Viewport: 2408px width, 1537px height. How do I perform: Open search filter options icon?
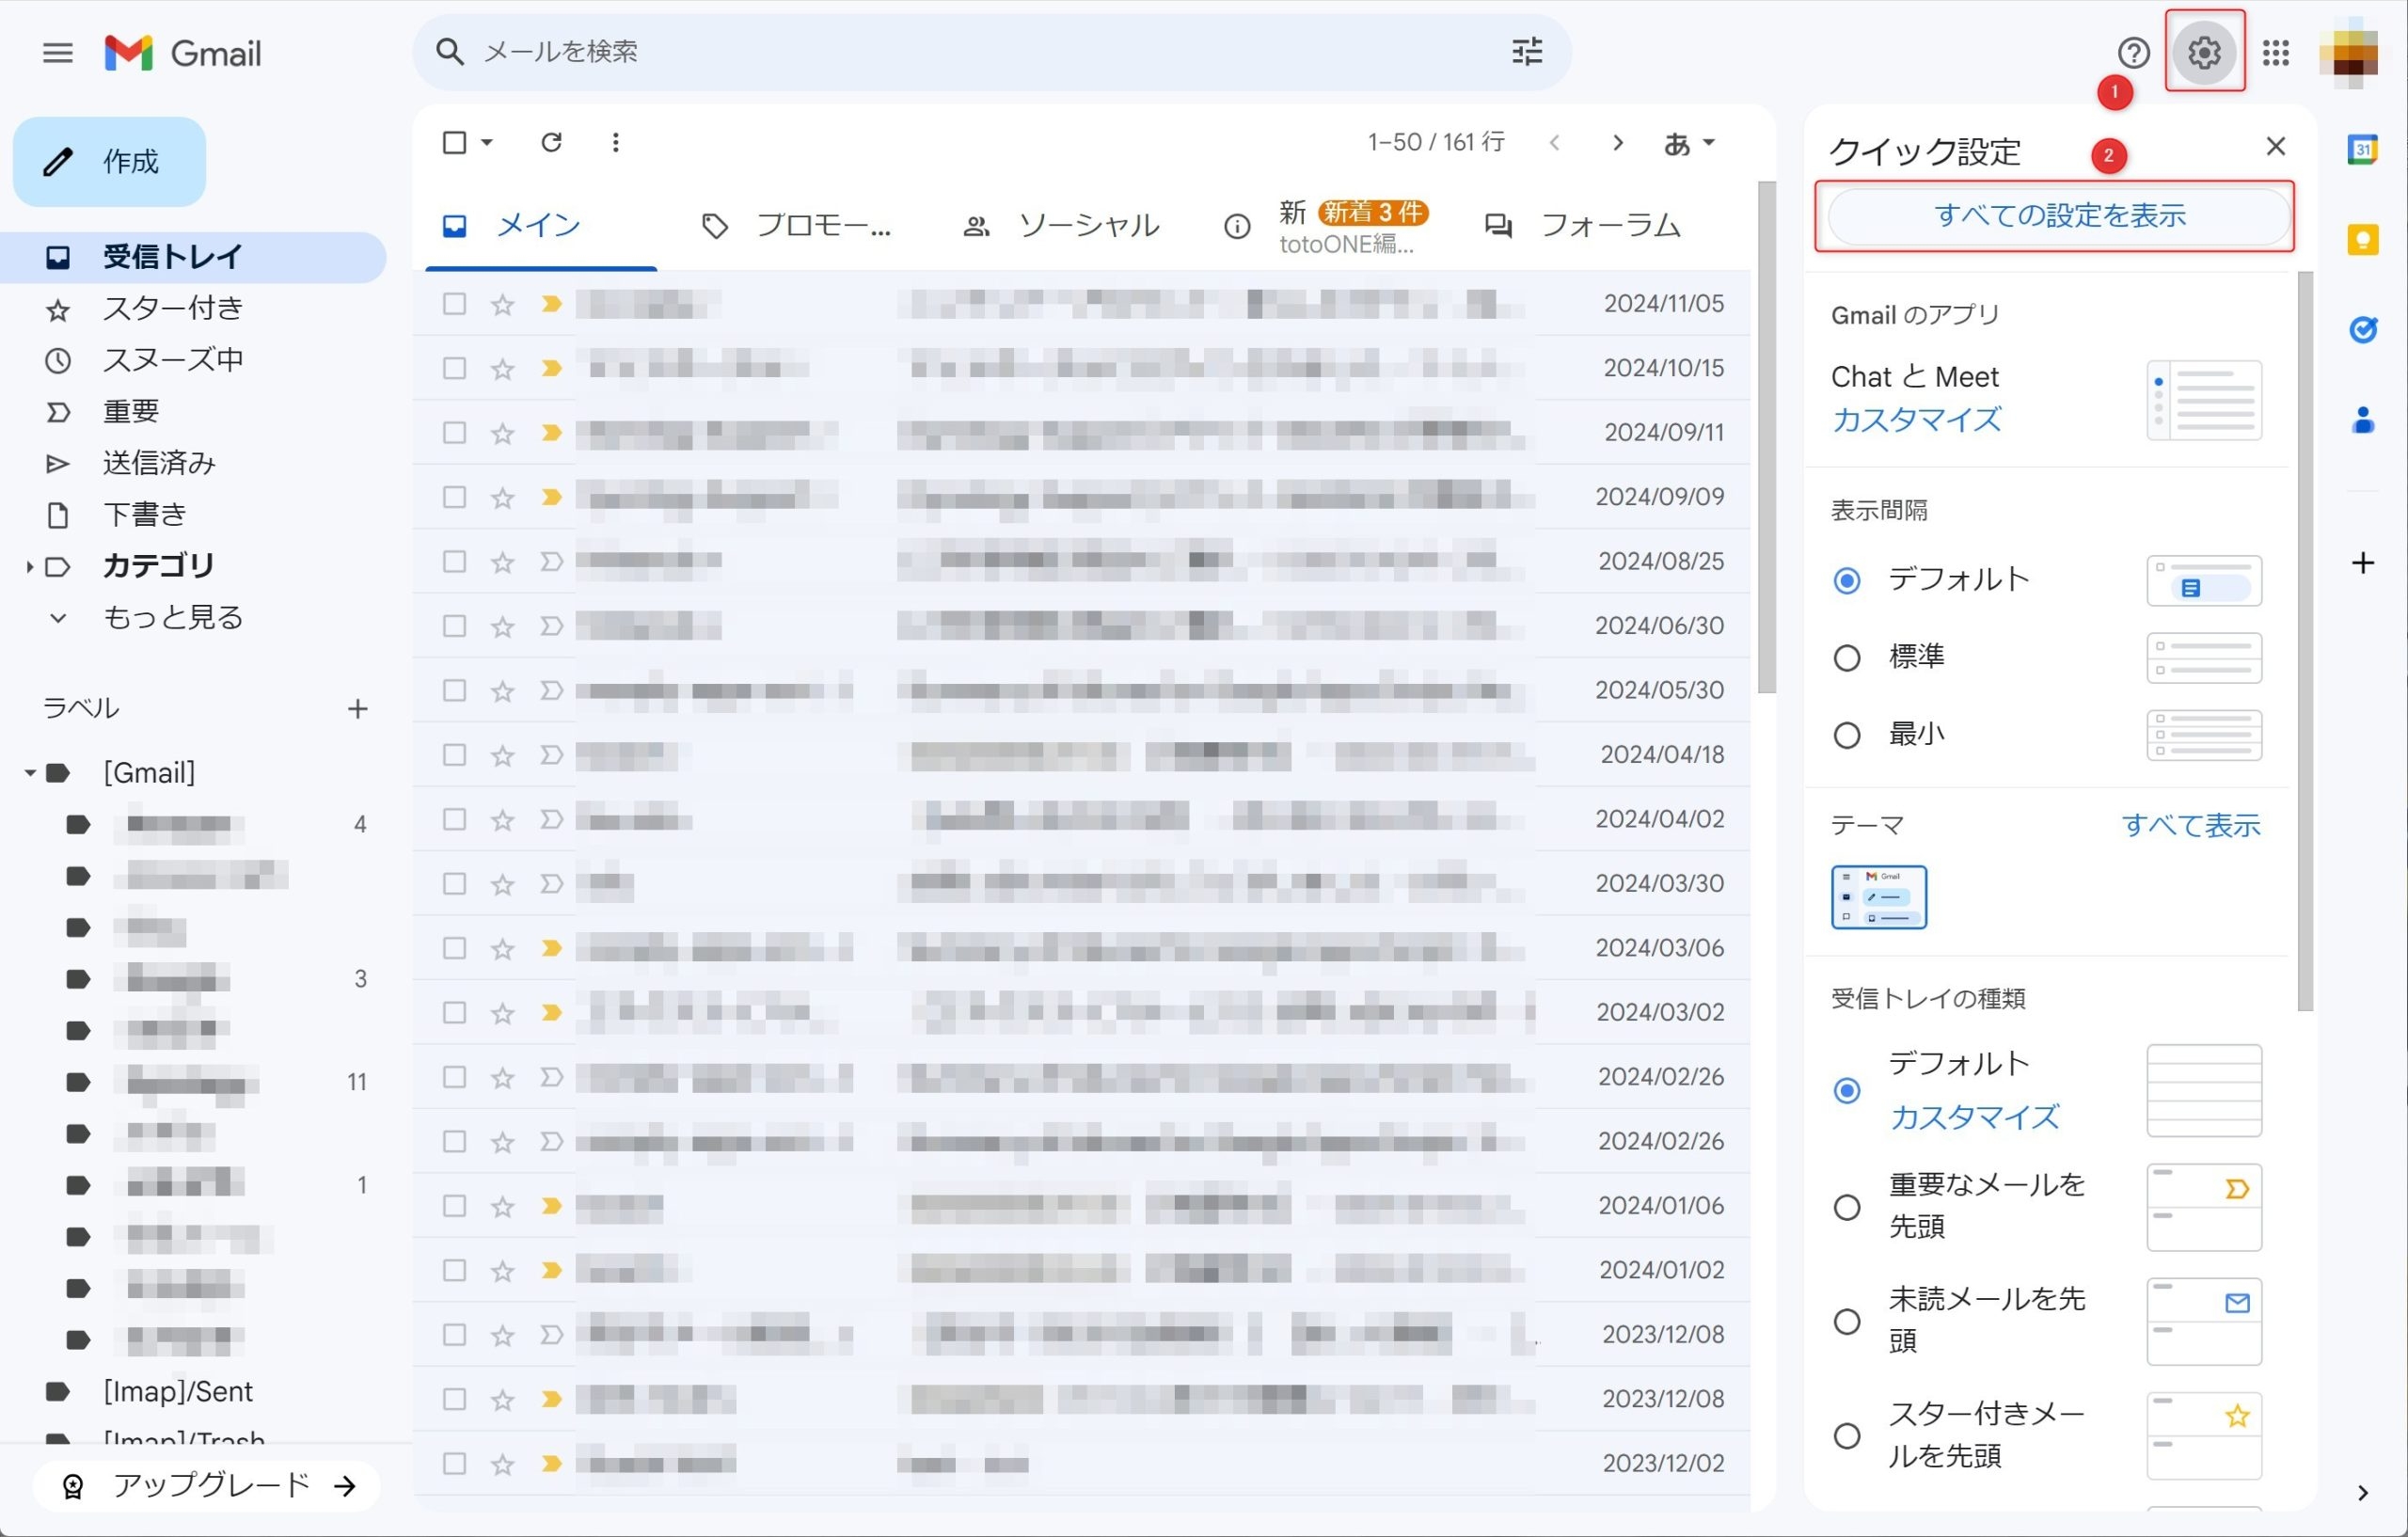pos(1527,52)
